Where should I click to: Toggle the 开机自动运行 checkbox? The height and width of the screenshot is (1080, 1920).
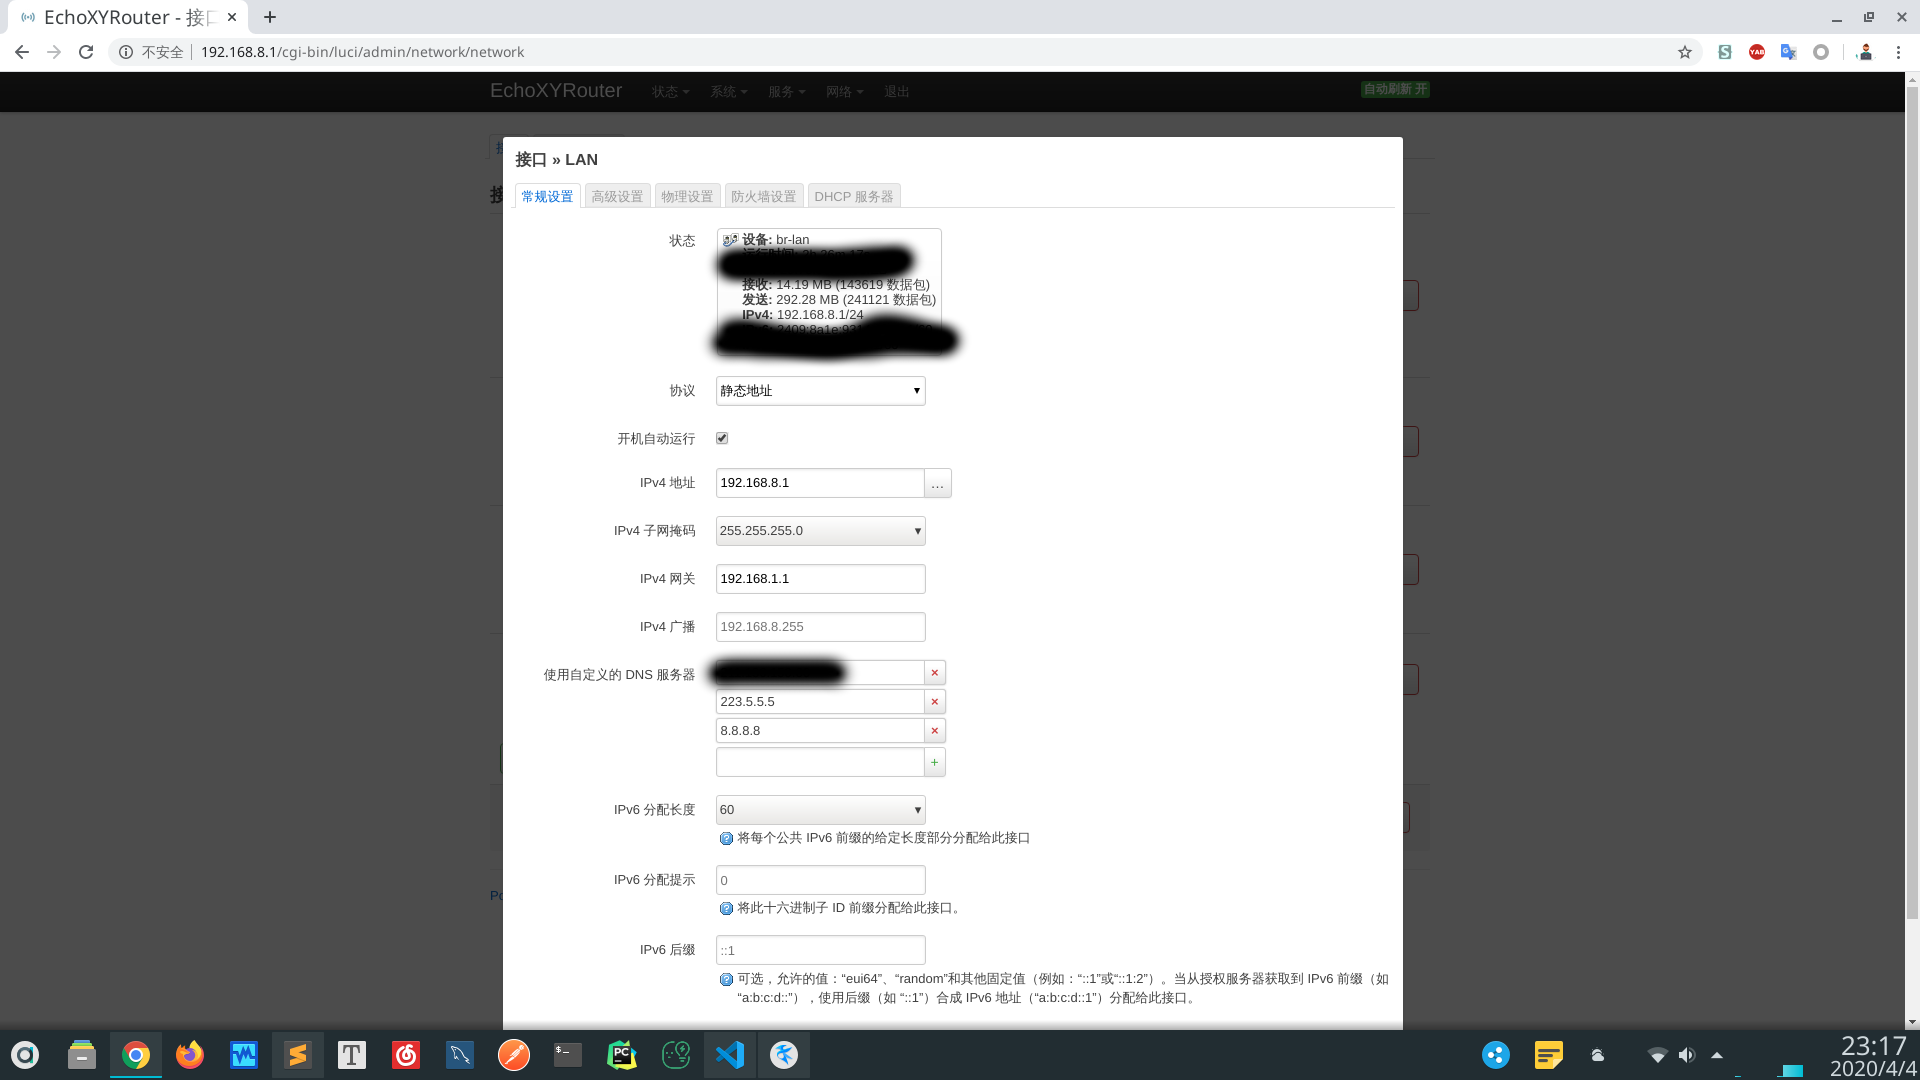tap(722, 438)
